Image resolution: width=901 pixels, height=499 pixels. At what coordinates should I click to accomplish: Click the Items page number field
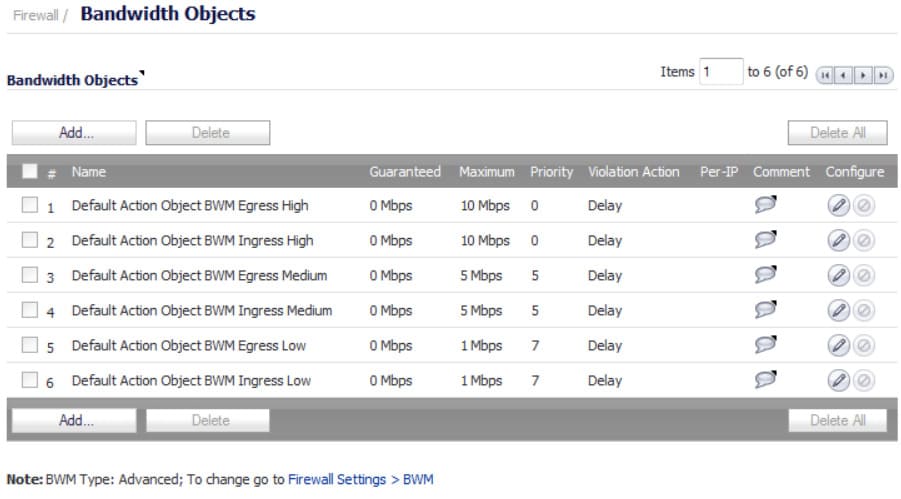pos(721,72)
